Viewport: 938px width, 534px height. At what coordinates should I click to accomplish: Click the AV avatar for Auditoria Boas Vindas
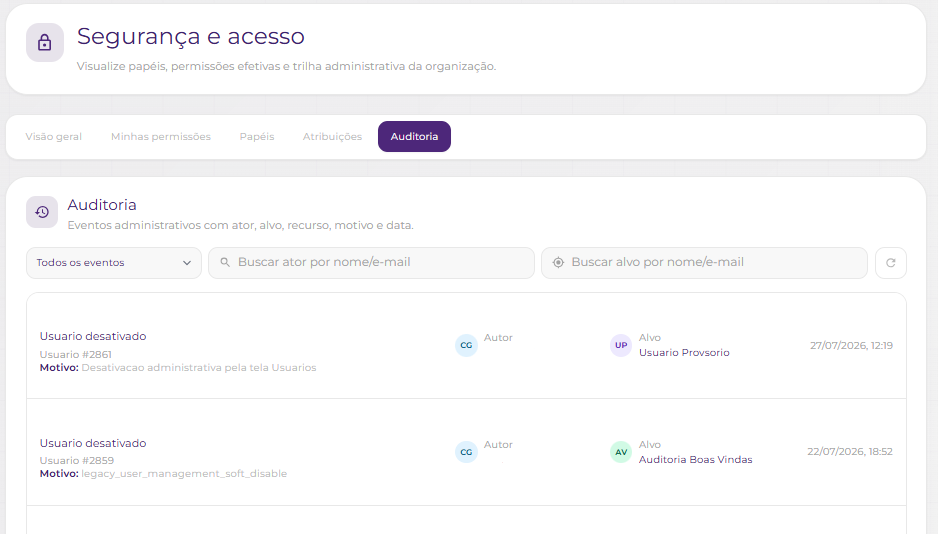pyautogui.click(x=621, y=452)
